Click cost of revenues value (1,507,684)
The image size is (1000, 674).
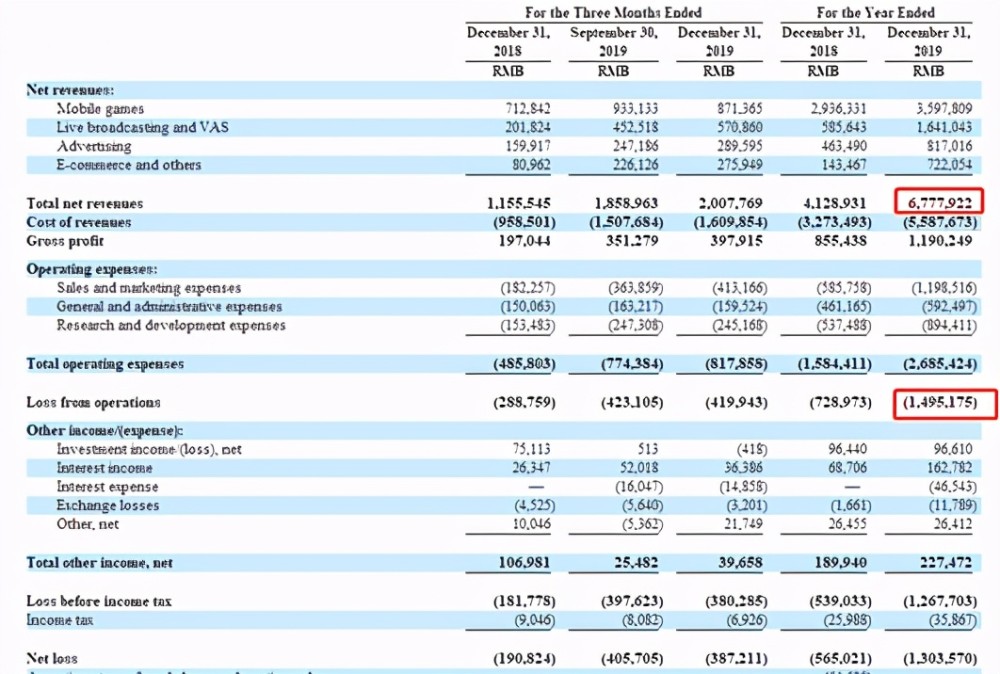(x=626, y=222)
